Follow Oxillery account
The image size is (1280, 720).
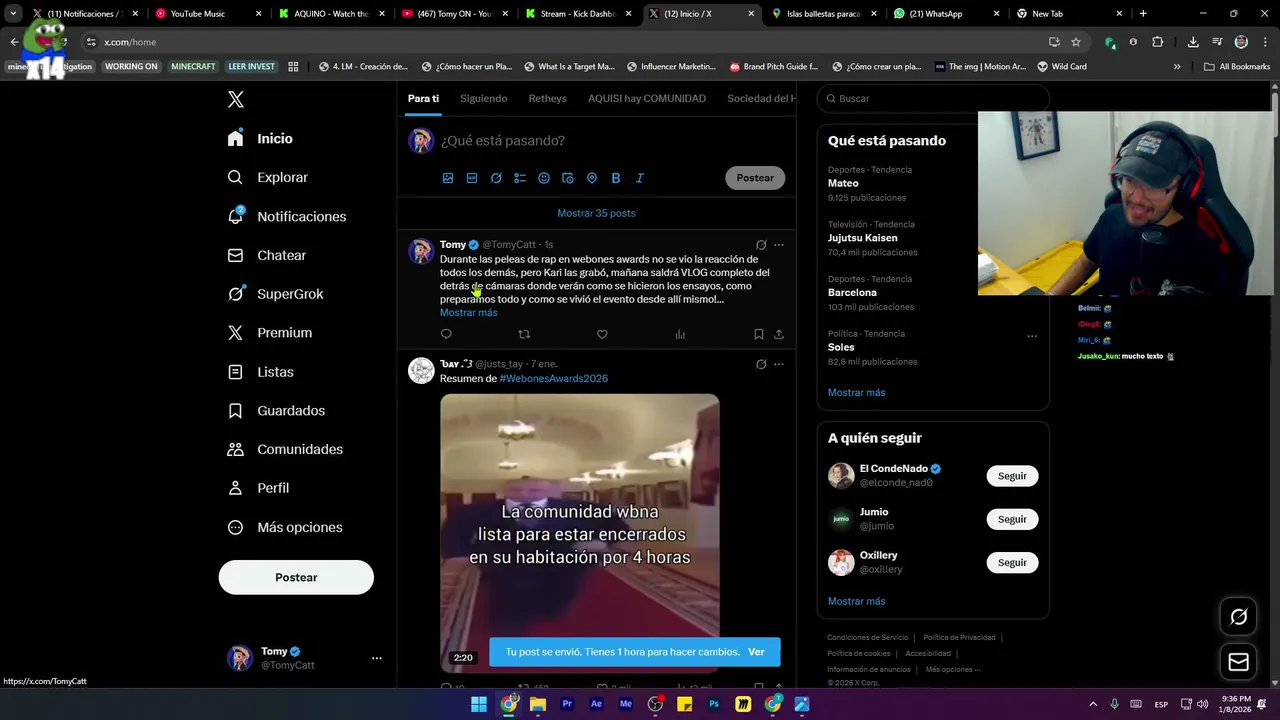pyautogui.click(x=1012, y=562)
